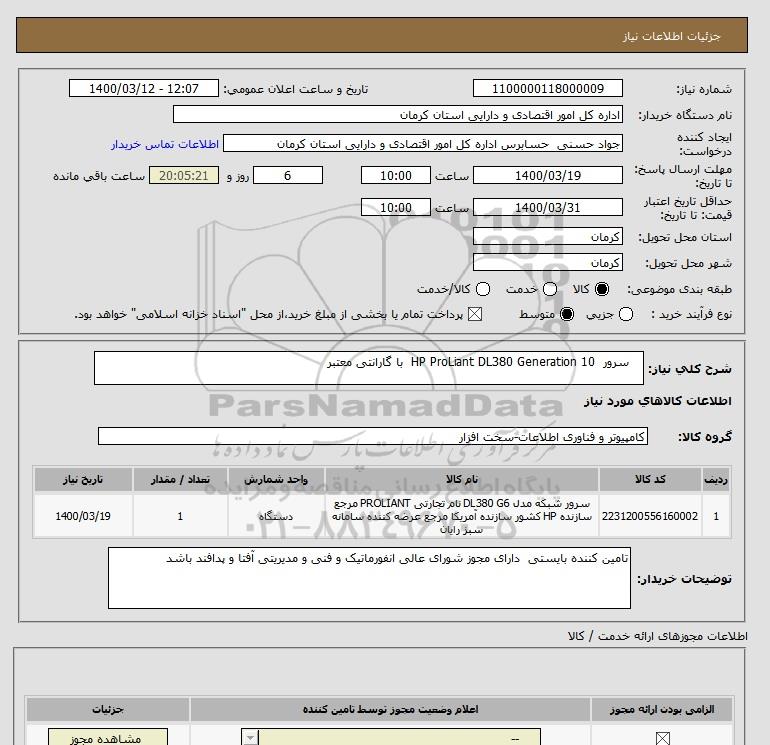Click the public announcement date field

[x=143, y=88]
